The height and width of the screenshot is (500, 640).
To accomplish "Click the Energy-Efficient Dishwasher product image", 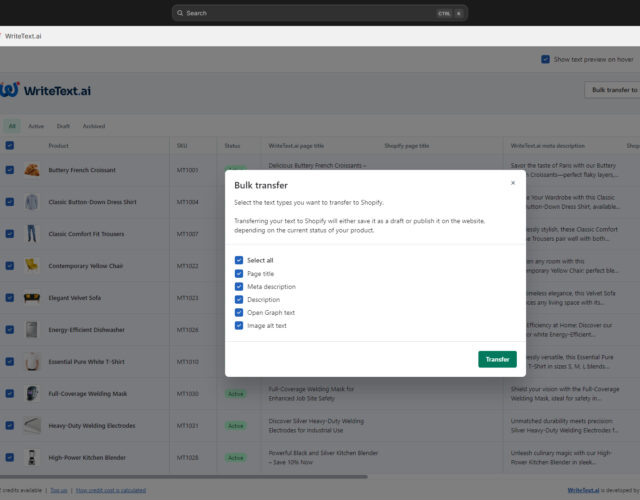I will [32, 330].
